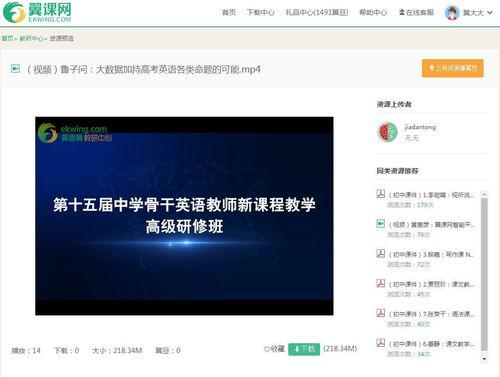Open the 首页 menu item
The image size is (500, 377).
pos(229,13)
